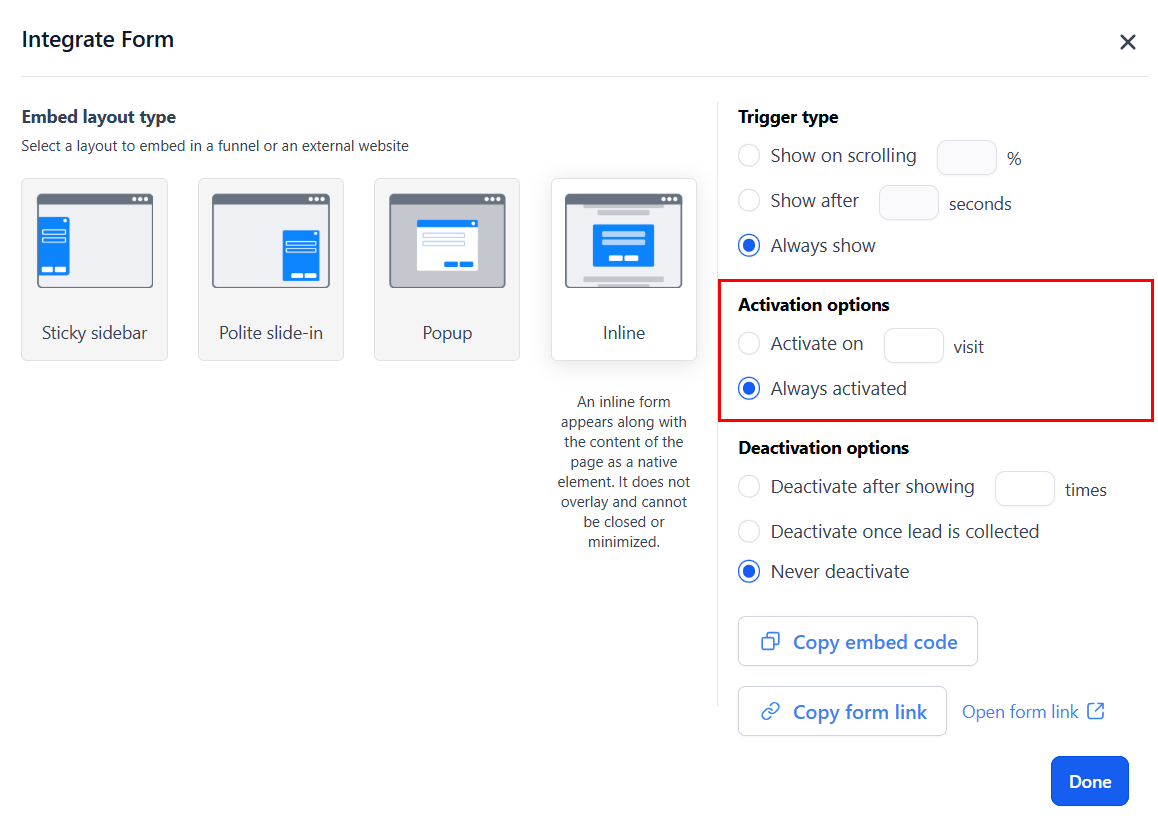
Task: Click the scrolling percentage input field
Action: coord(967,158)
